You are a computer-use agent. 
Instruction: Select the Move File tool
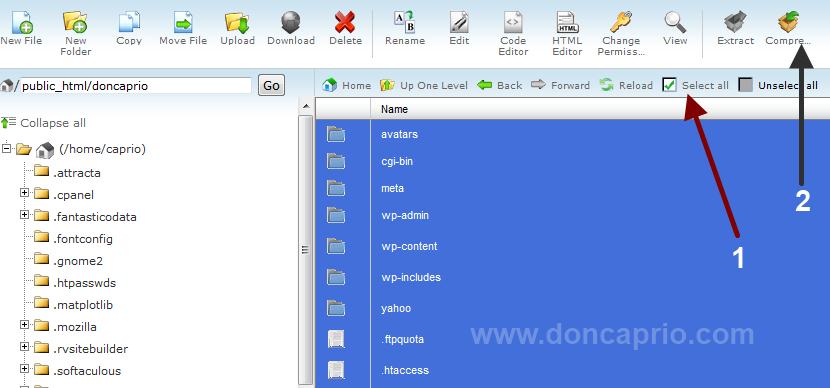183,29
